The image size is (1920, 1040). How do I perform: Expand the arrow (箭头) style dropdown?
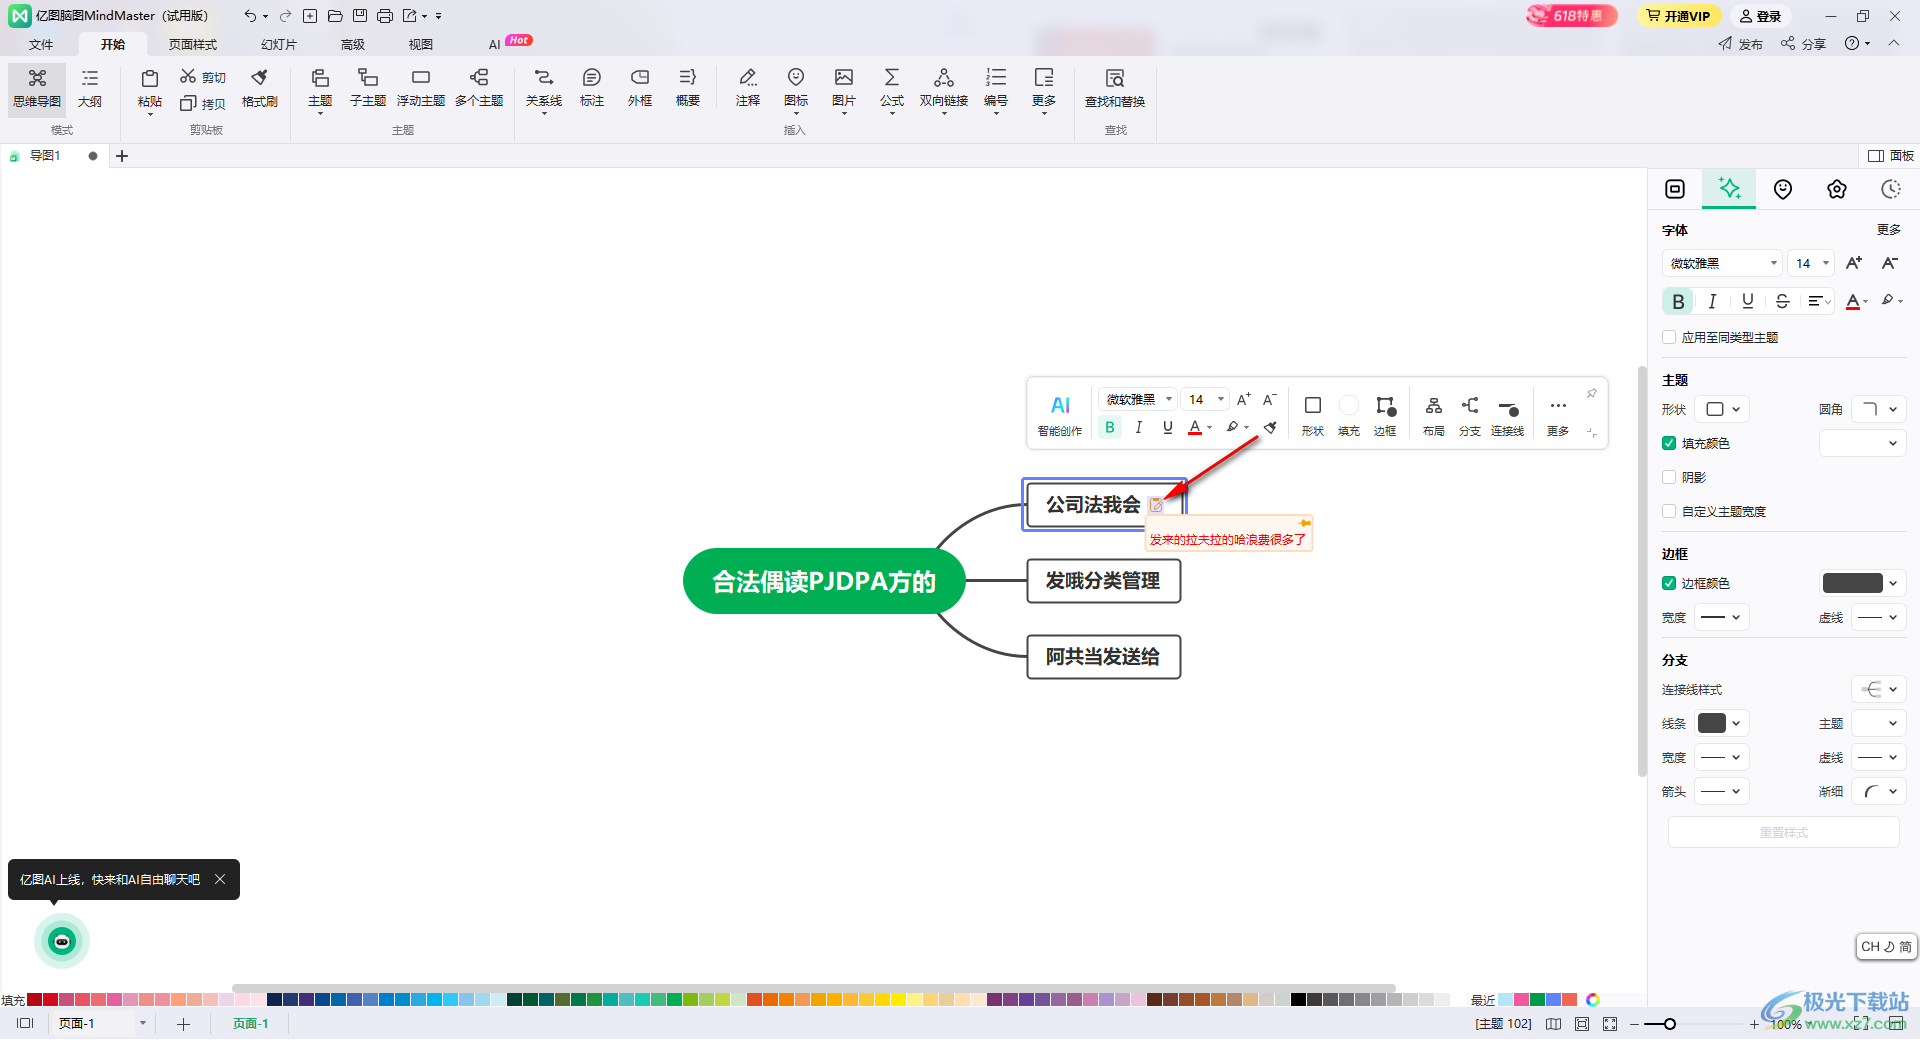click(1722, 791)
